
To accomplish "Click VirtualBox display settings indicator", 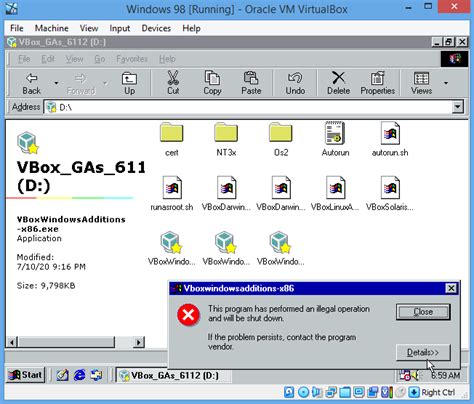I will [359, 392].
